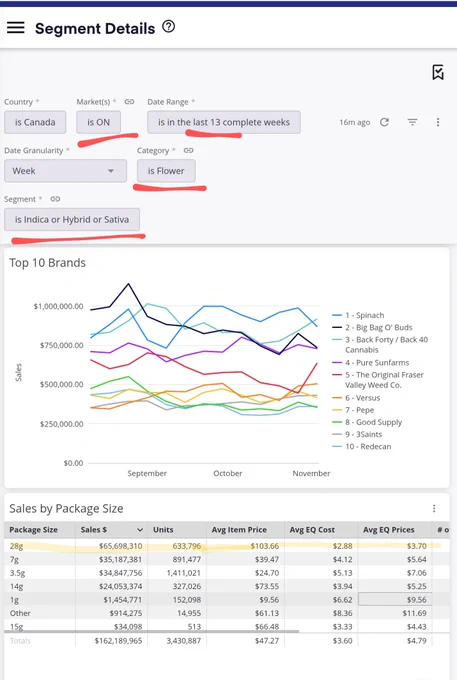Click the $162,189,965 total sales value

118,641
